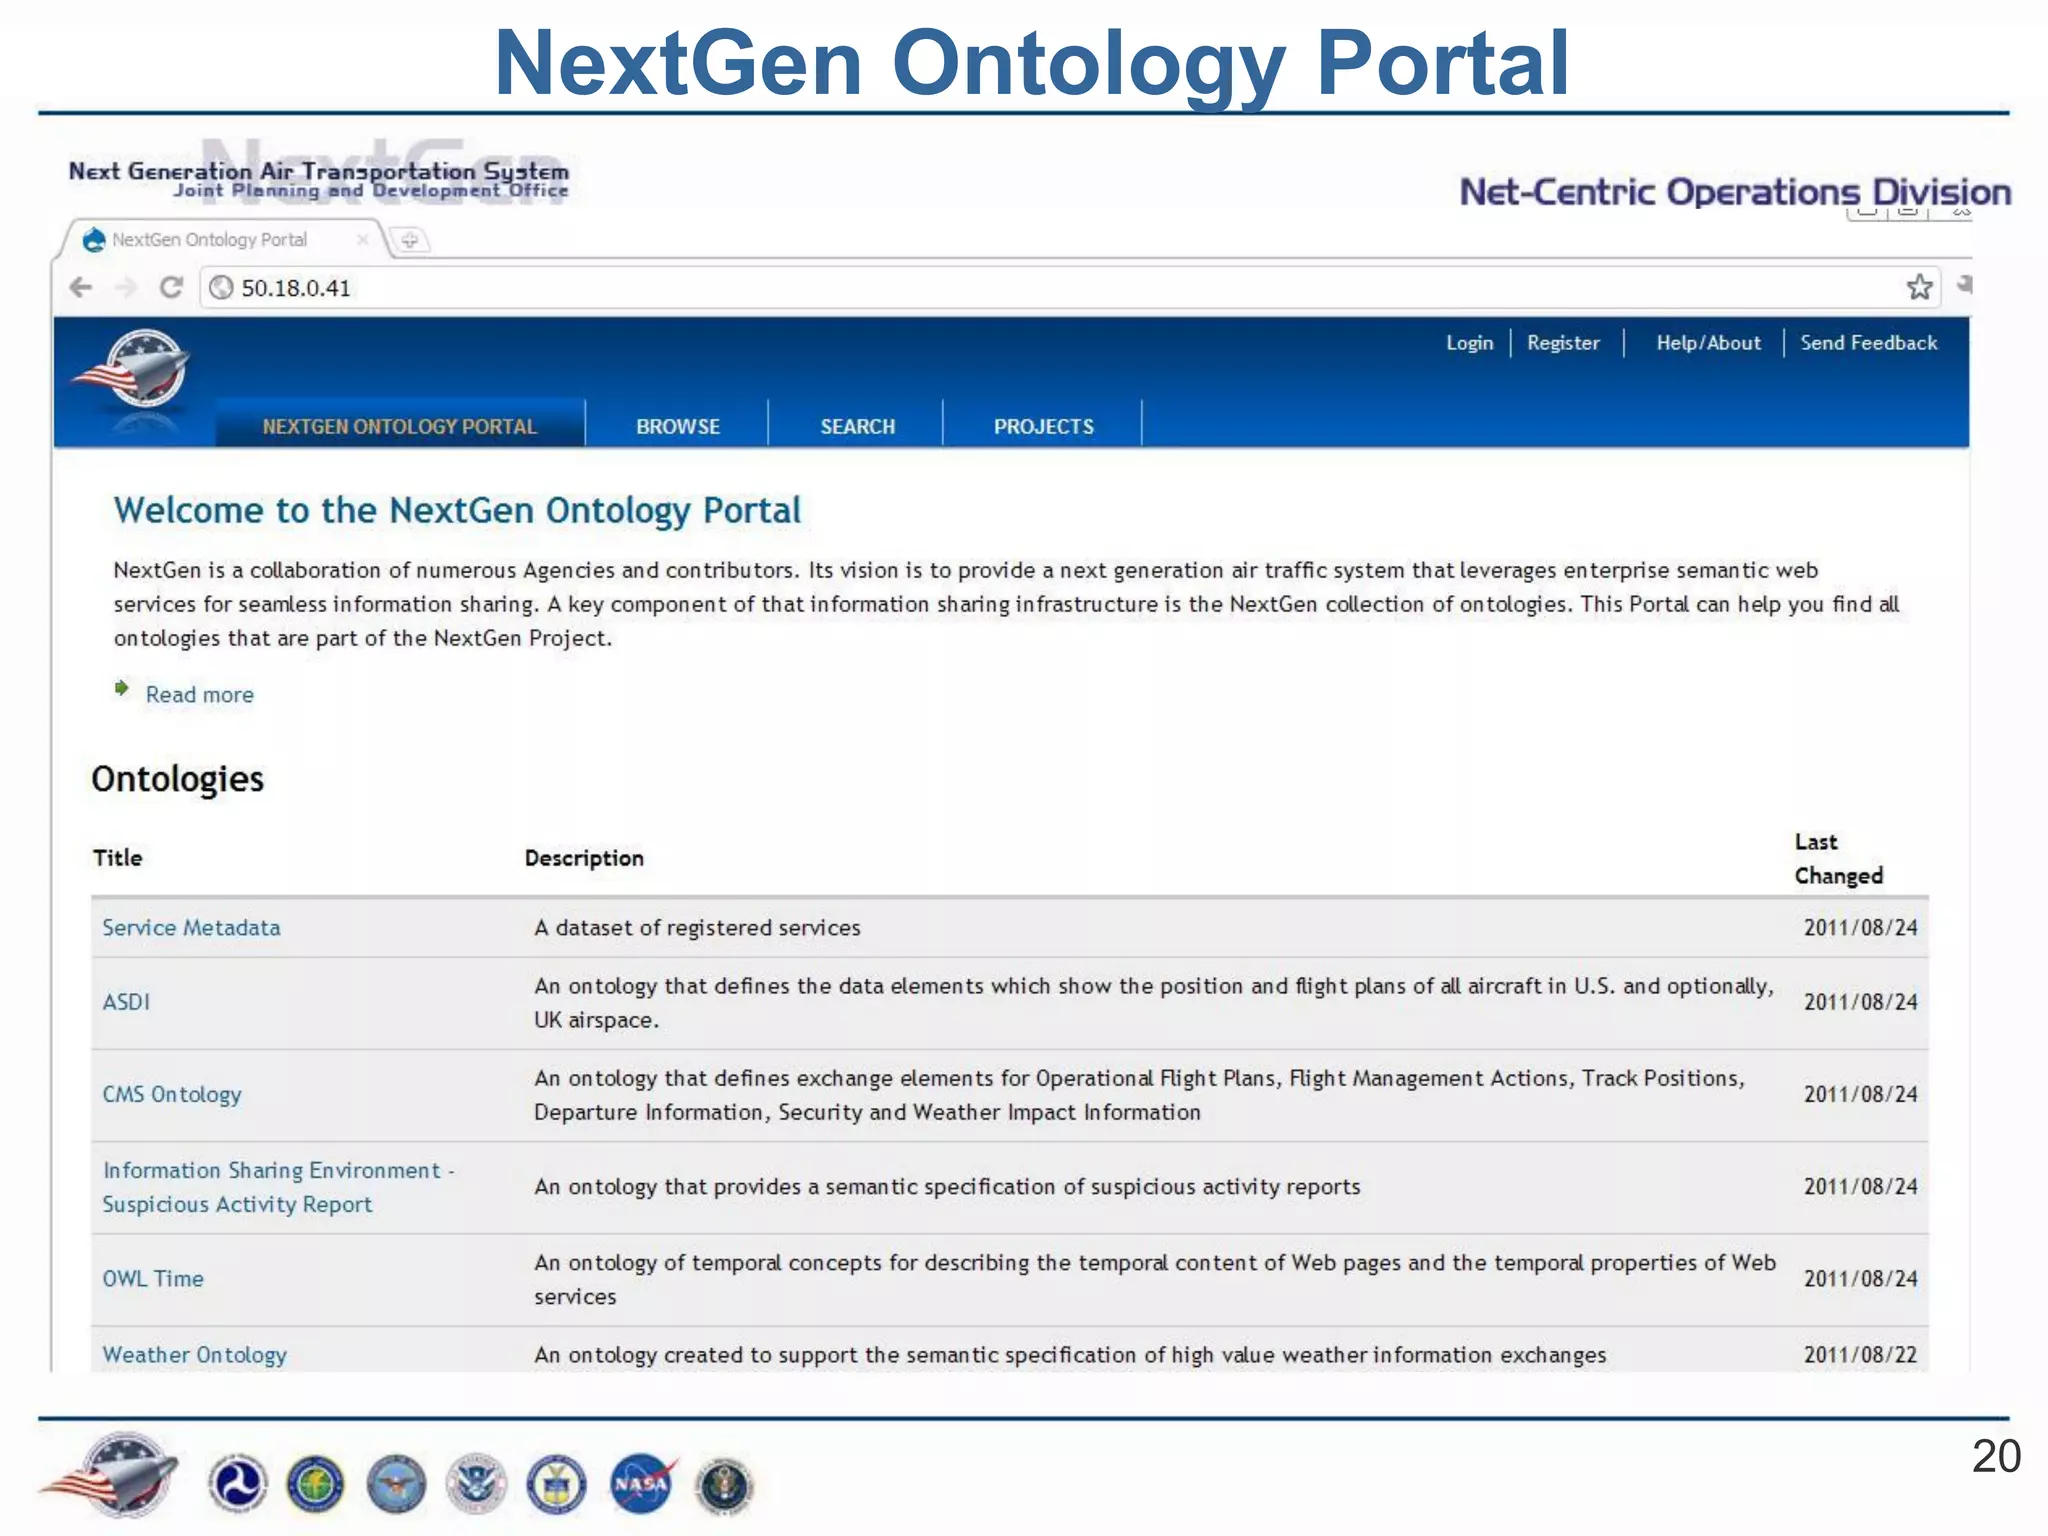Open a new browser tab
This screenshot has width=2048, height=1536.
click(409, 240)
